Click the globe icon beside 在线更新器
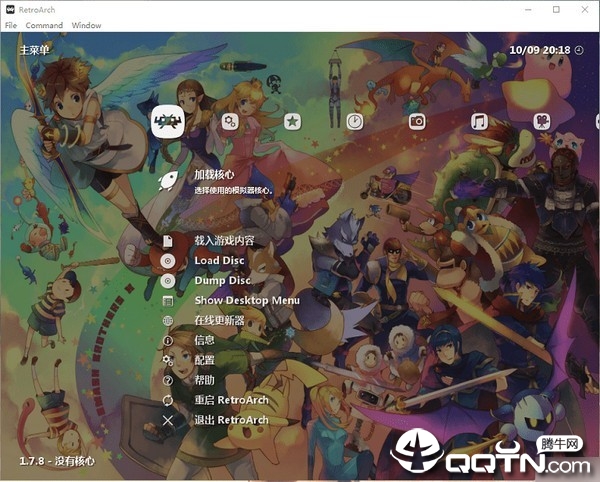The width and height of the screenshot is (600, 482). click(168, 321)
